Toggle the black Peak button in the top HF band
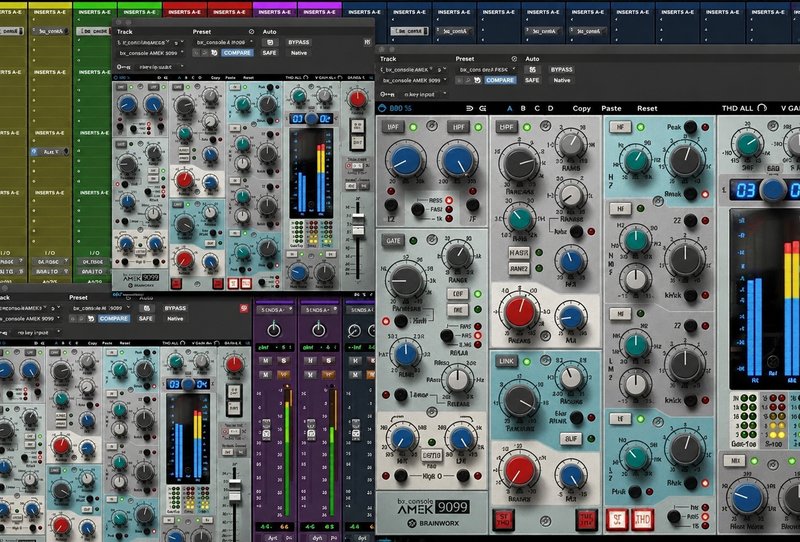The image size is (800, 542). click(x=690, y=127)
